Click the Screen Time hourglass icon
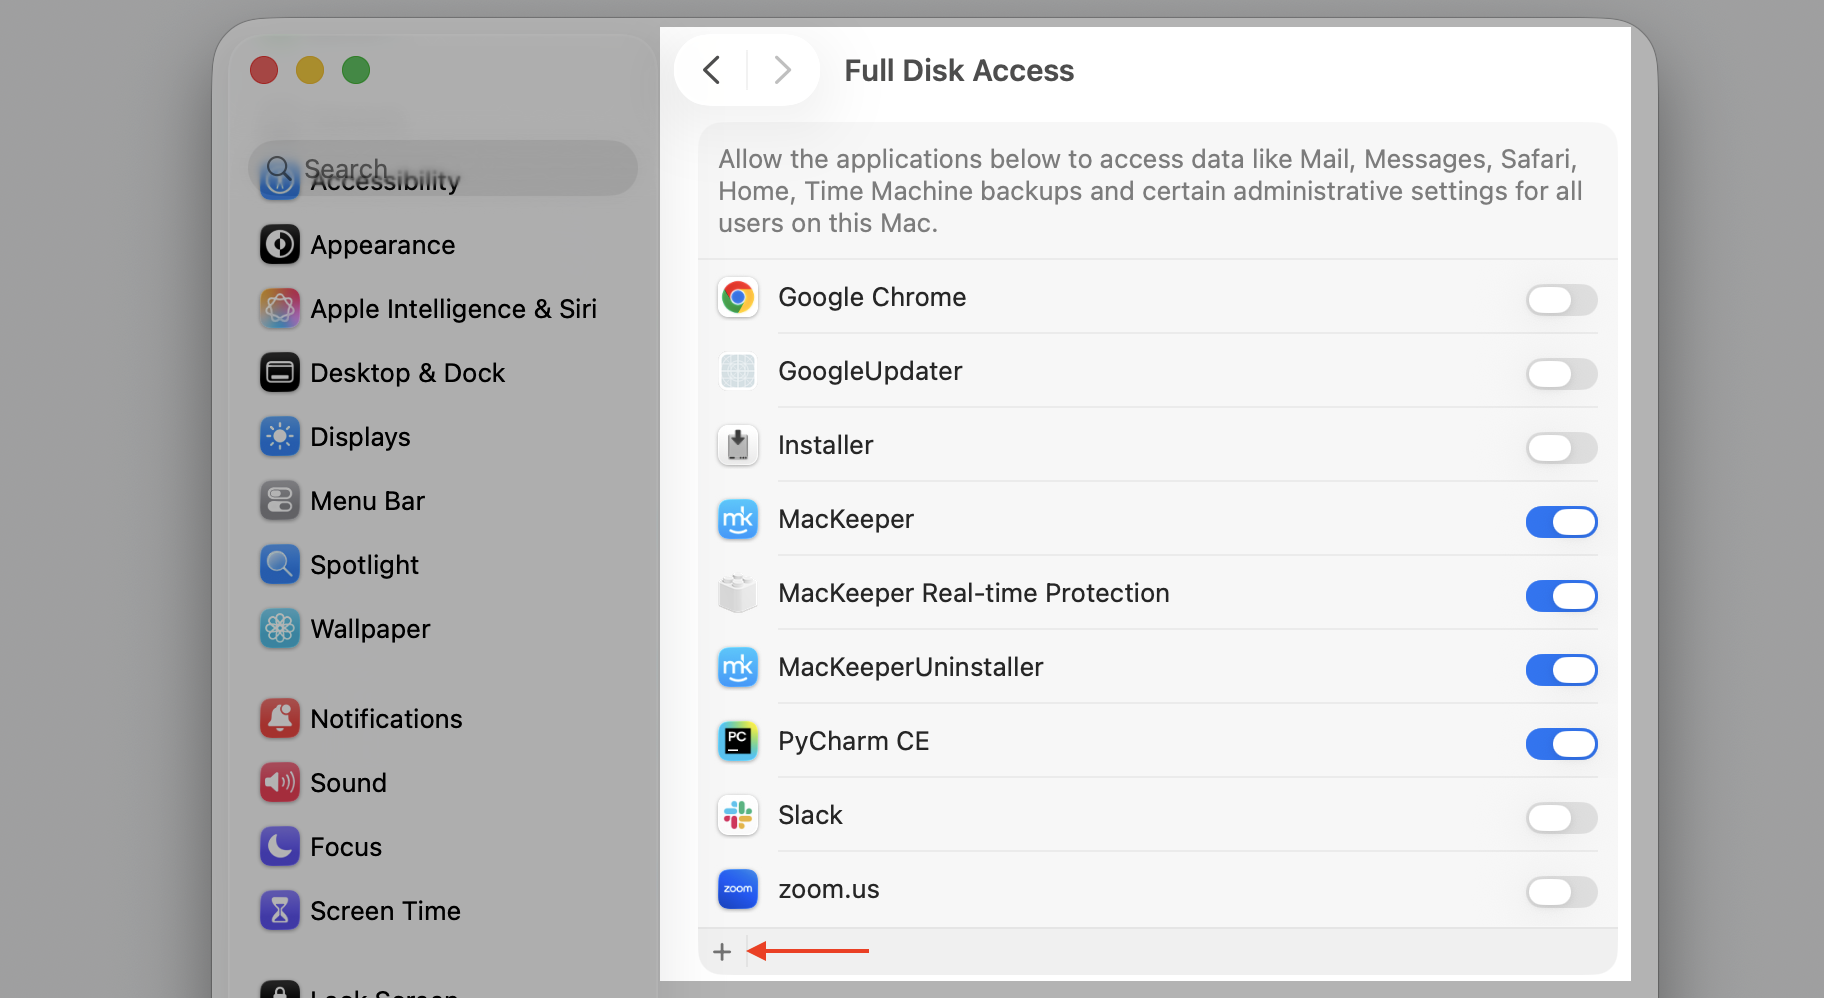The image size is (1824, 998). click(x=280, y=911)
